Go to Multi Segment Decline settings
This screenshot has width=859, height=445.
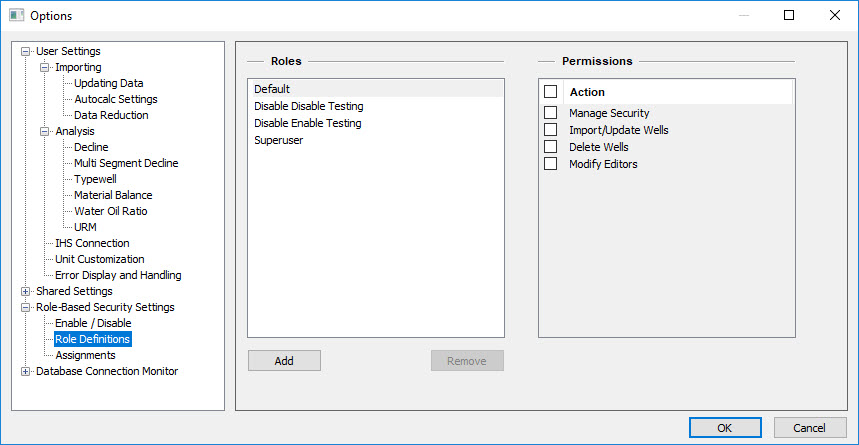point(126,163)
